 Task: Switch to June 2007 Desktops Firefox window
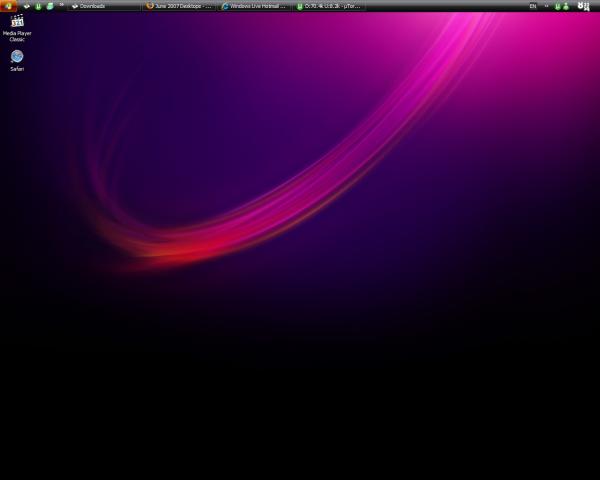[179, 6]
